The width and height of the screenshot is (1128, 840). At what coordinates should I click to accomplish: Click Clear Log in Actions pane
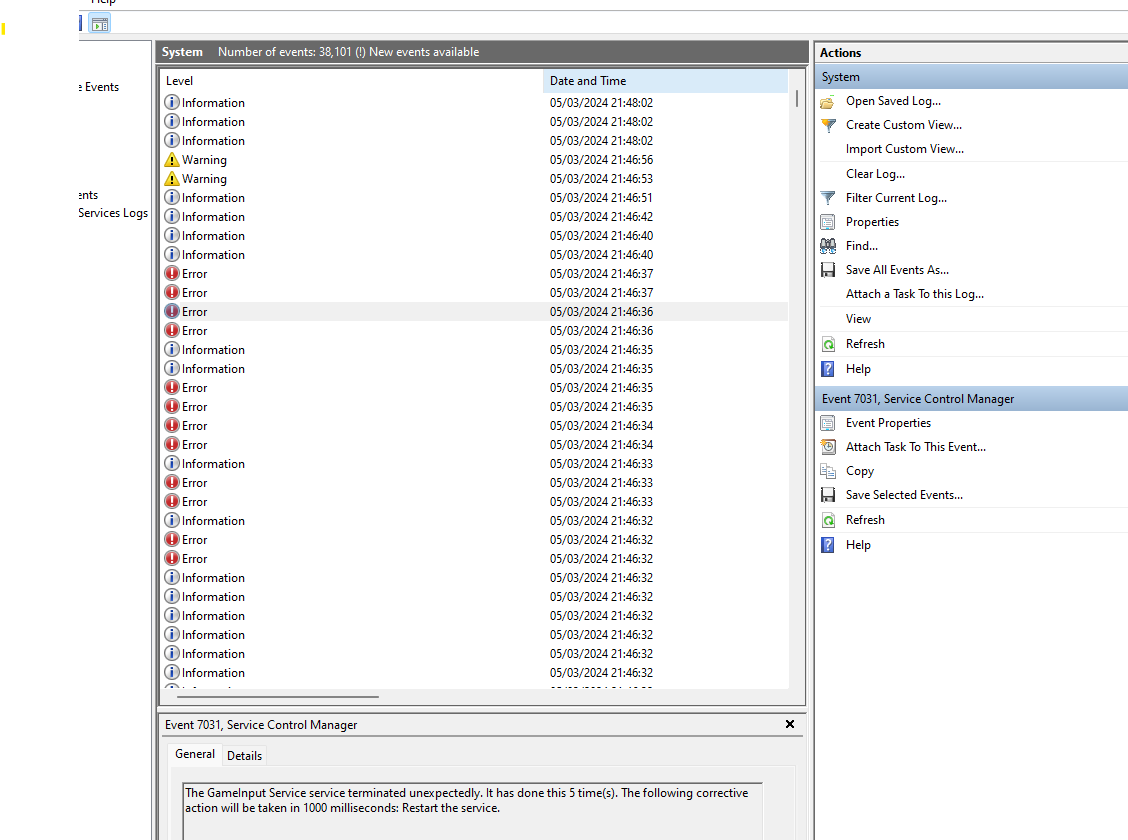[875, 174]
